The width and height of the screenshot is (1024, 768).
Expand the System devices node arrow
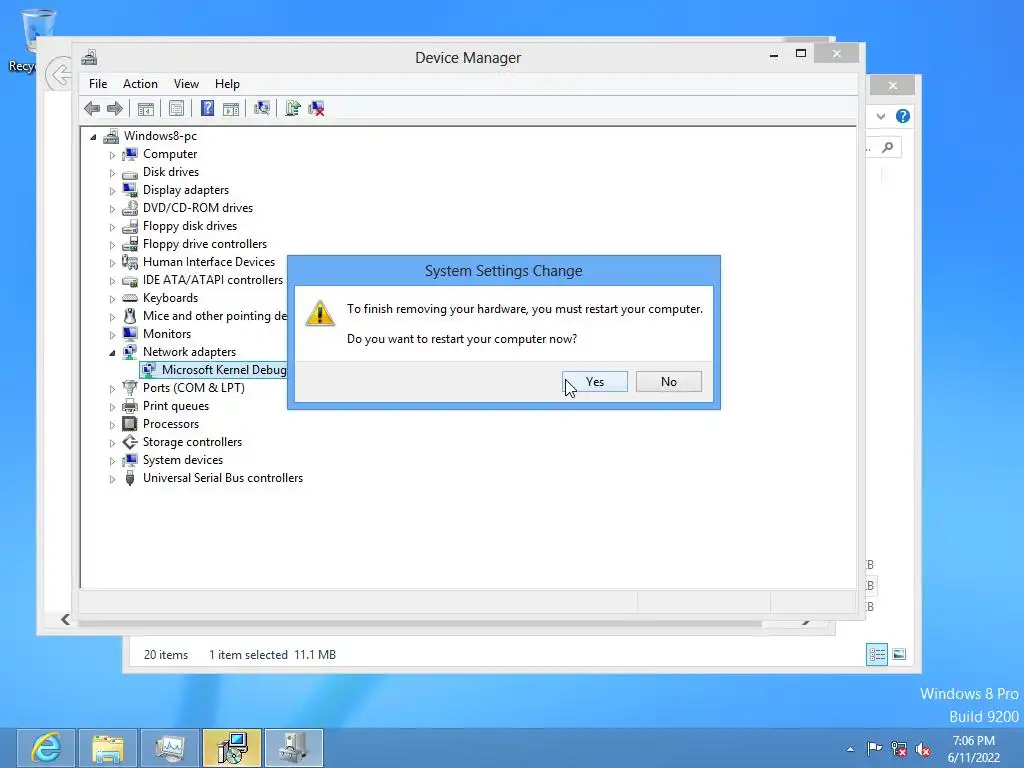[112, 461]
